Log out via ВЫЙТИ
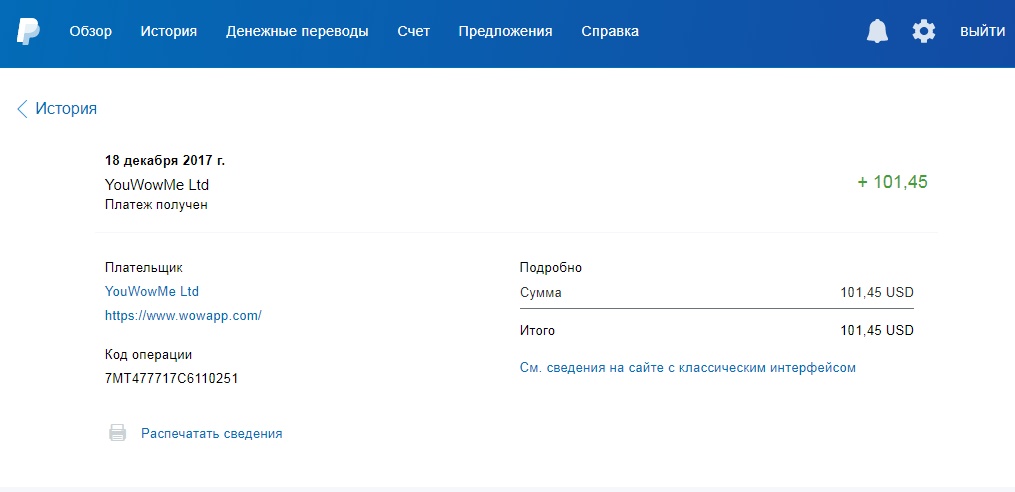 coord(983,31)
